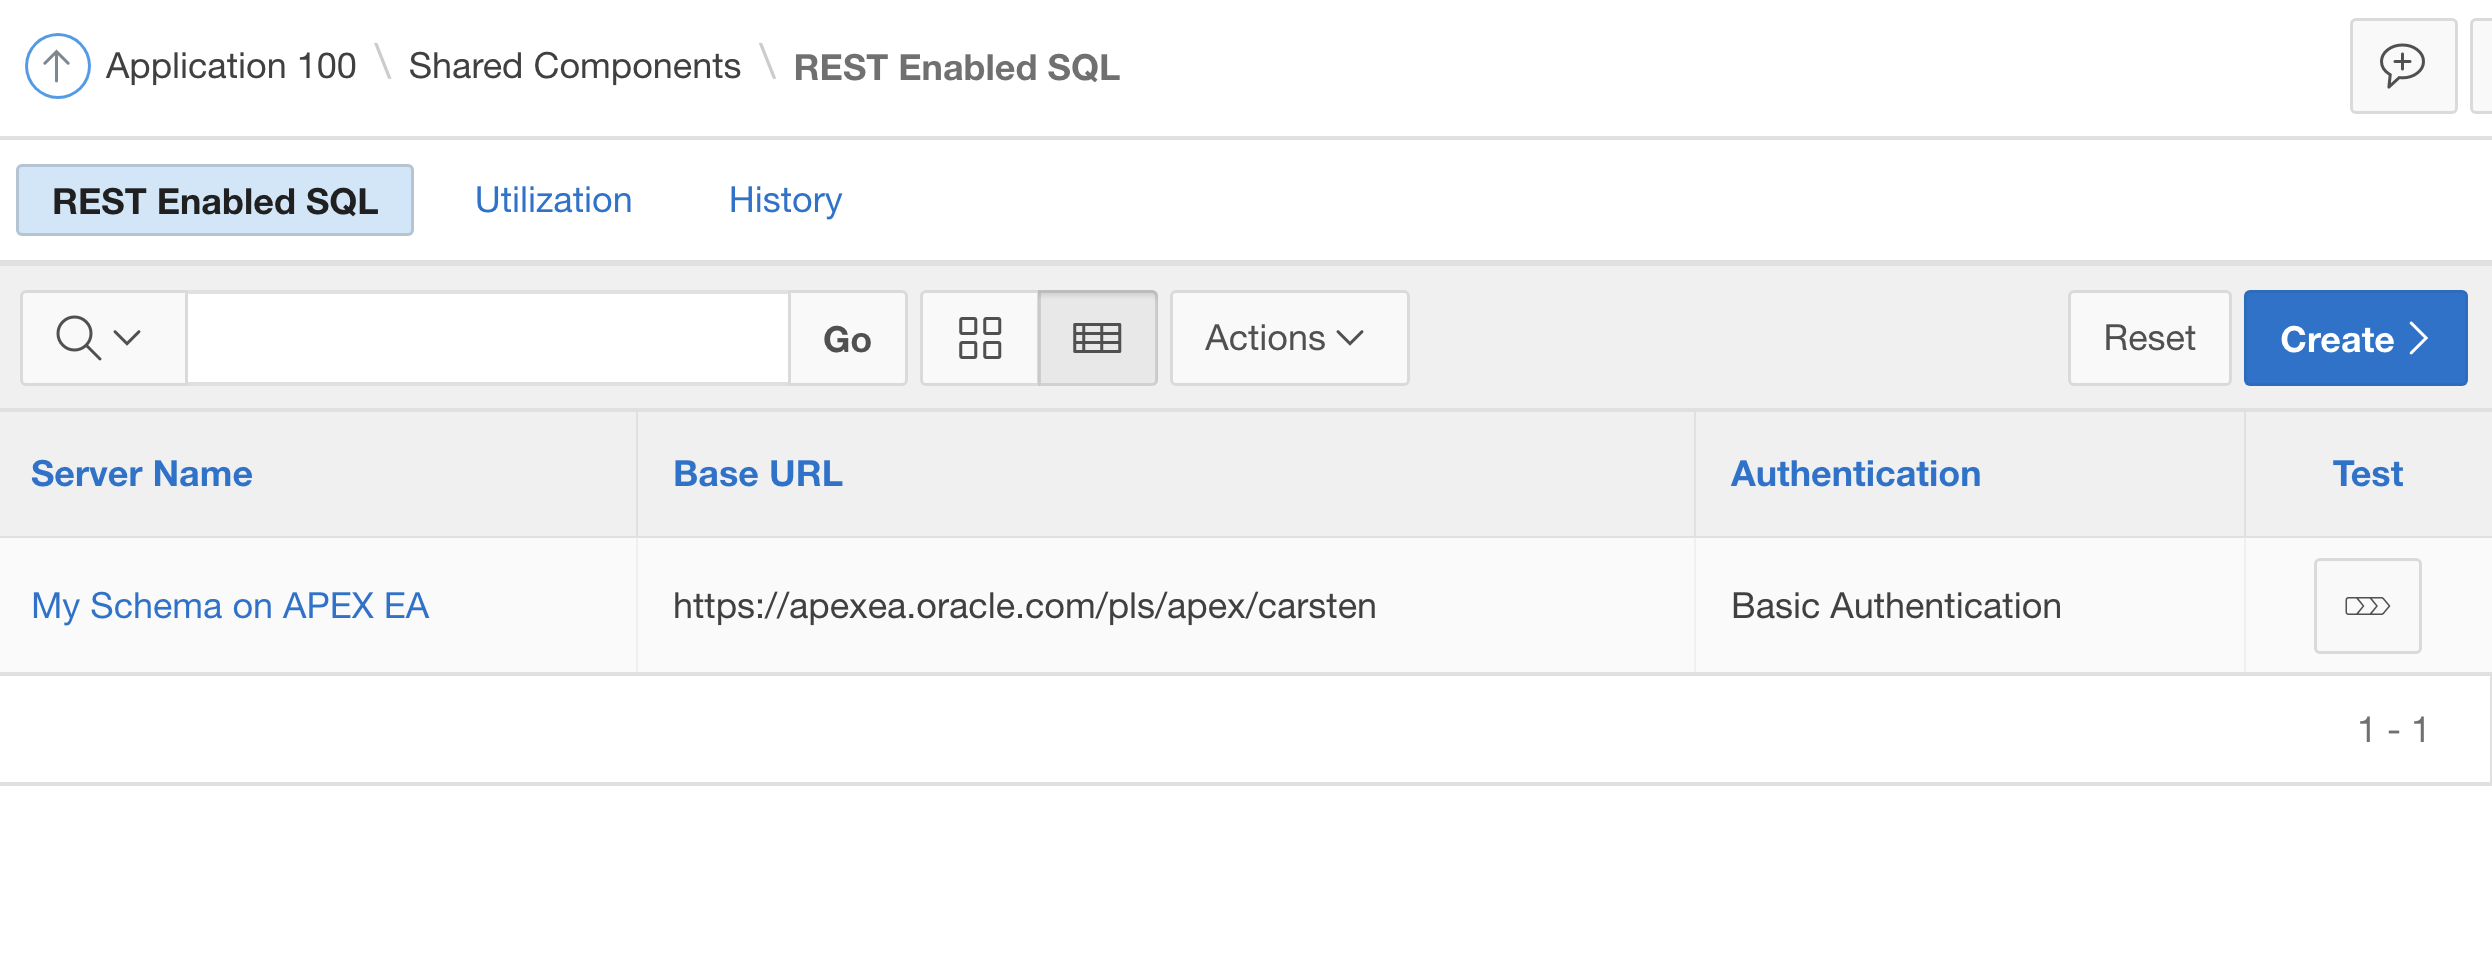Sort by Server Name column header
The height and width of the screenshot is (956, 2492).
(x=142, y=474)
